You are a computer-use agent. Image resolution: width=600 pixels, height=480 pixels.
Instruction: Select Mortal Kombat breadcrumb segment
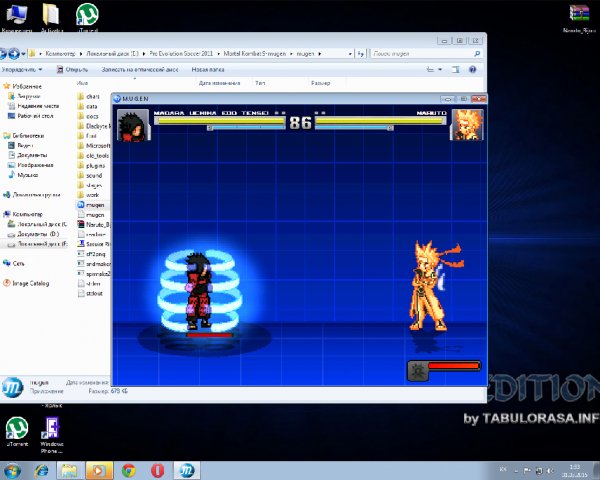pyautogui.click(x=254, y=54)
